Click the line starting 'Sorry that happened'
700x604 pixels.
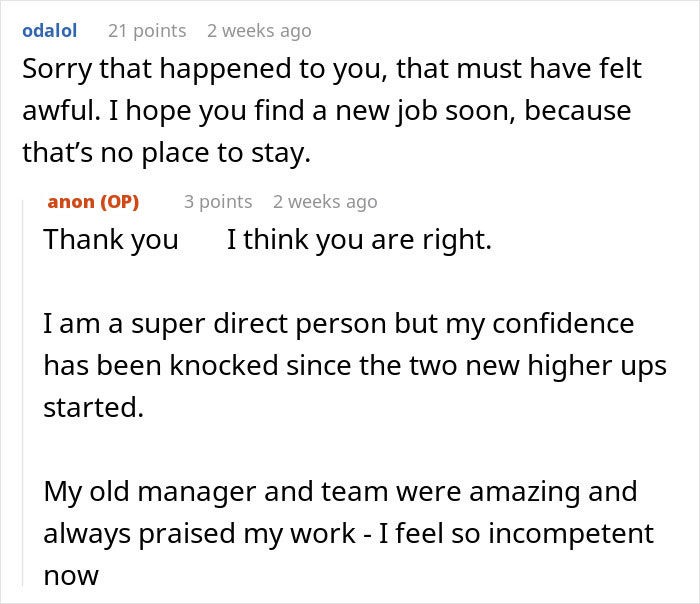coord(332,71)
